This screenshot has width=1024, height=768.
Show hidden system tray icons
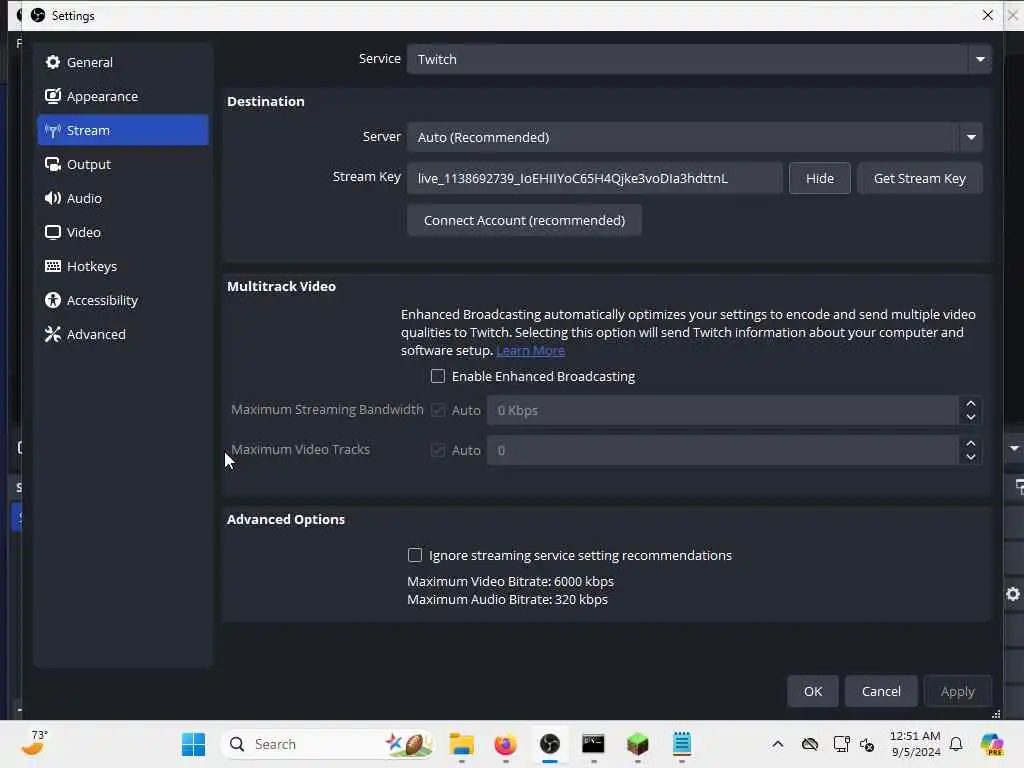778,744
